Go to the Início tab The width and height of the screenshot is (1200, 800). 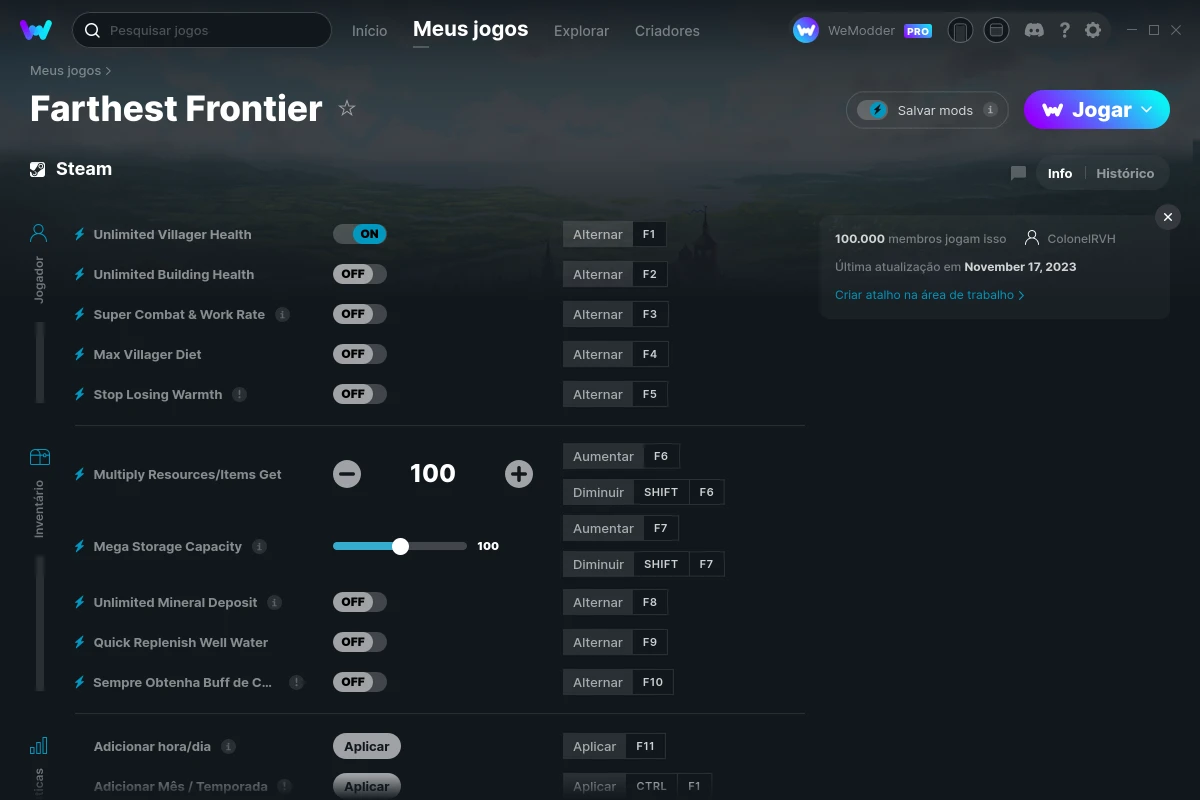point(369,31)
